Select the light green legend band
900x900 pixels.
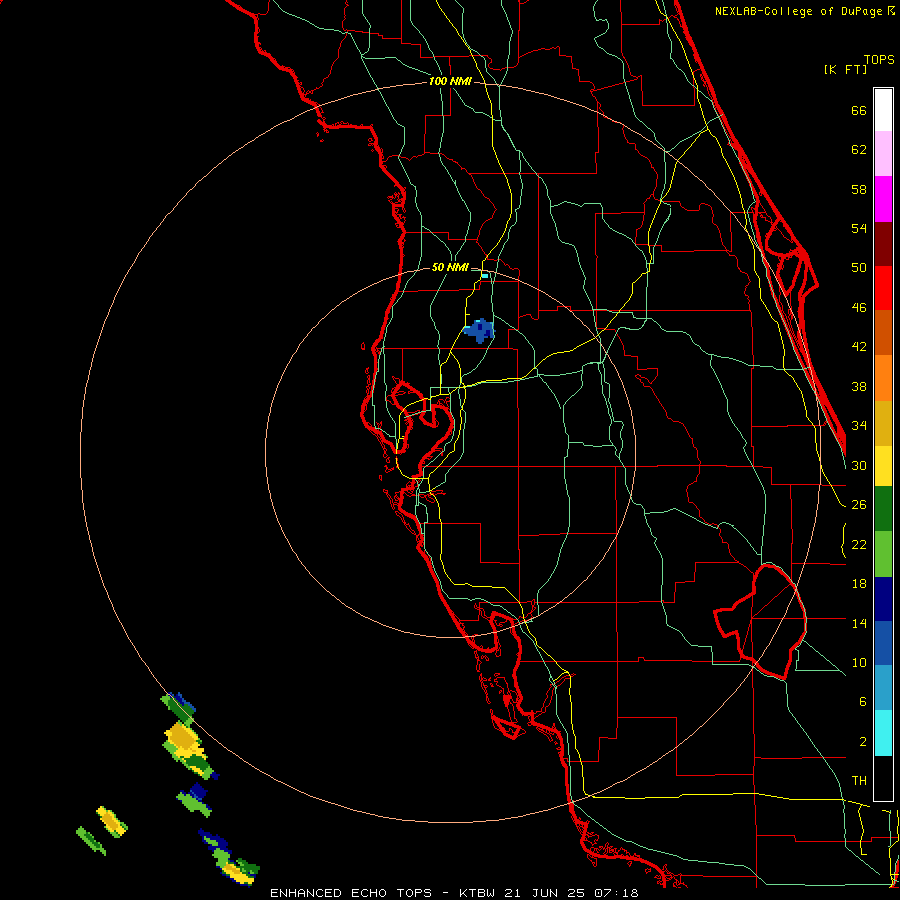click(x=883, y=554)
